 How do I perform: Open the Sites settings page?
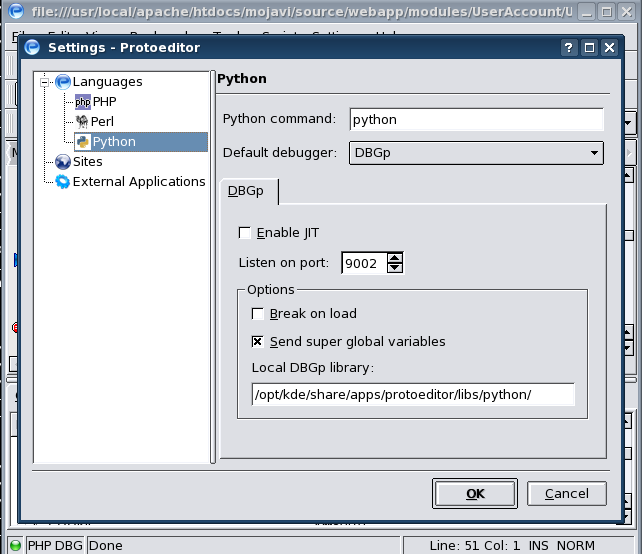[x=88, y=162]
